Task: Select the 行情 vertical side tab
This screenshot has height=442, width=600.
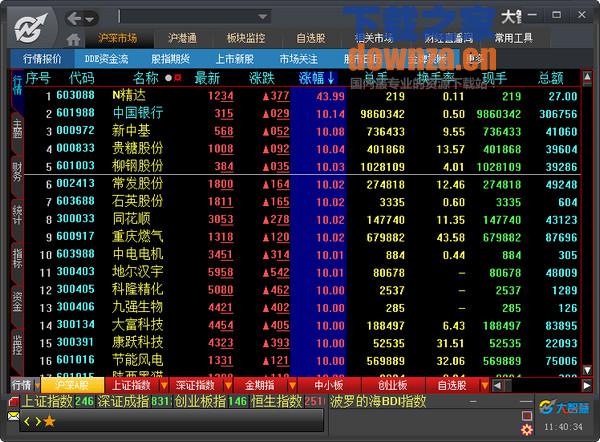Action: (17, 85)
